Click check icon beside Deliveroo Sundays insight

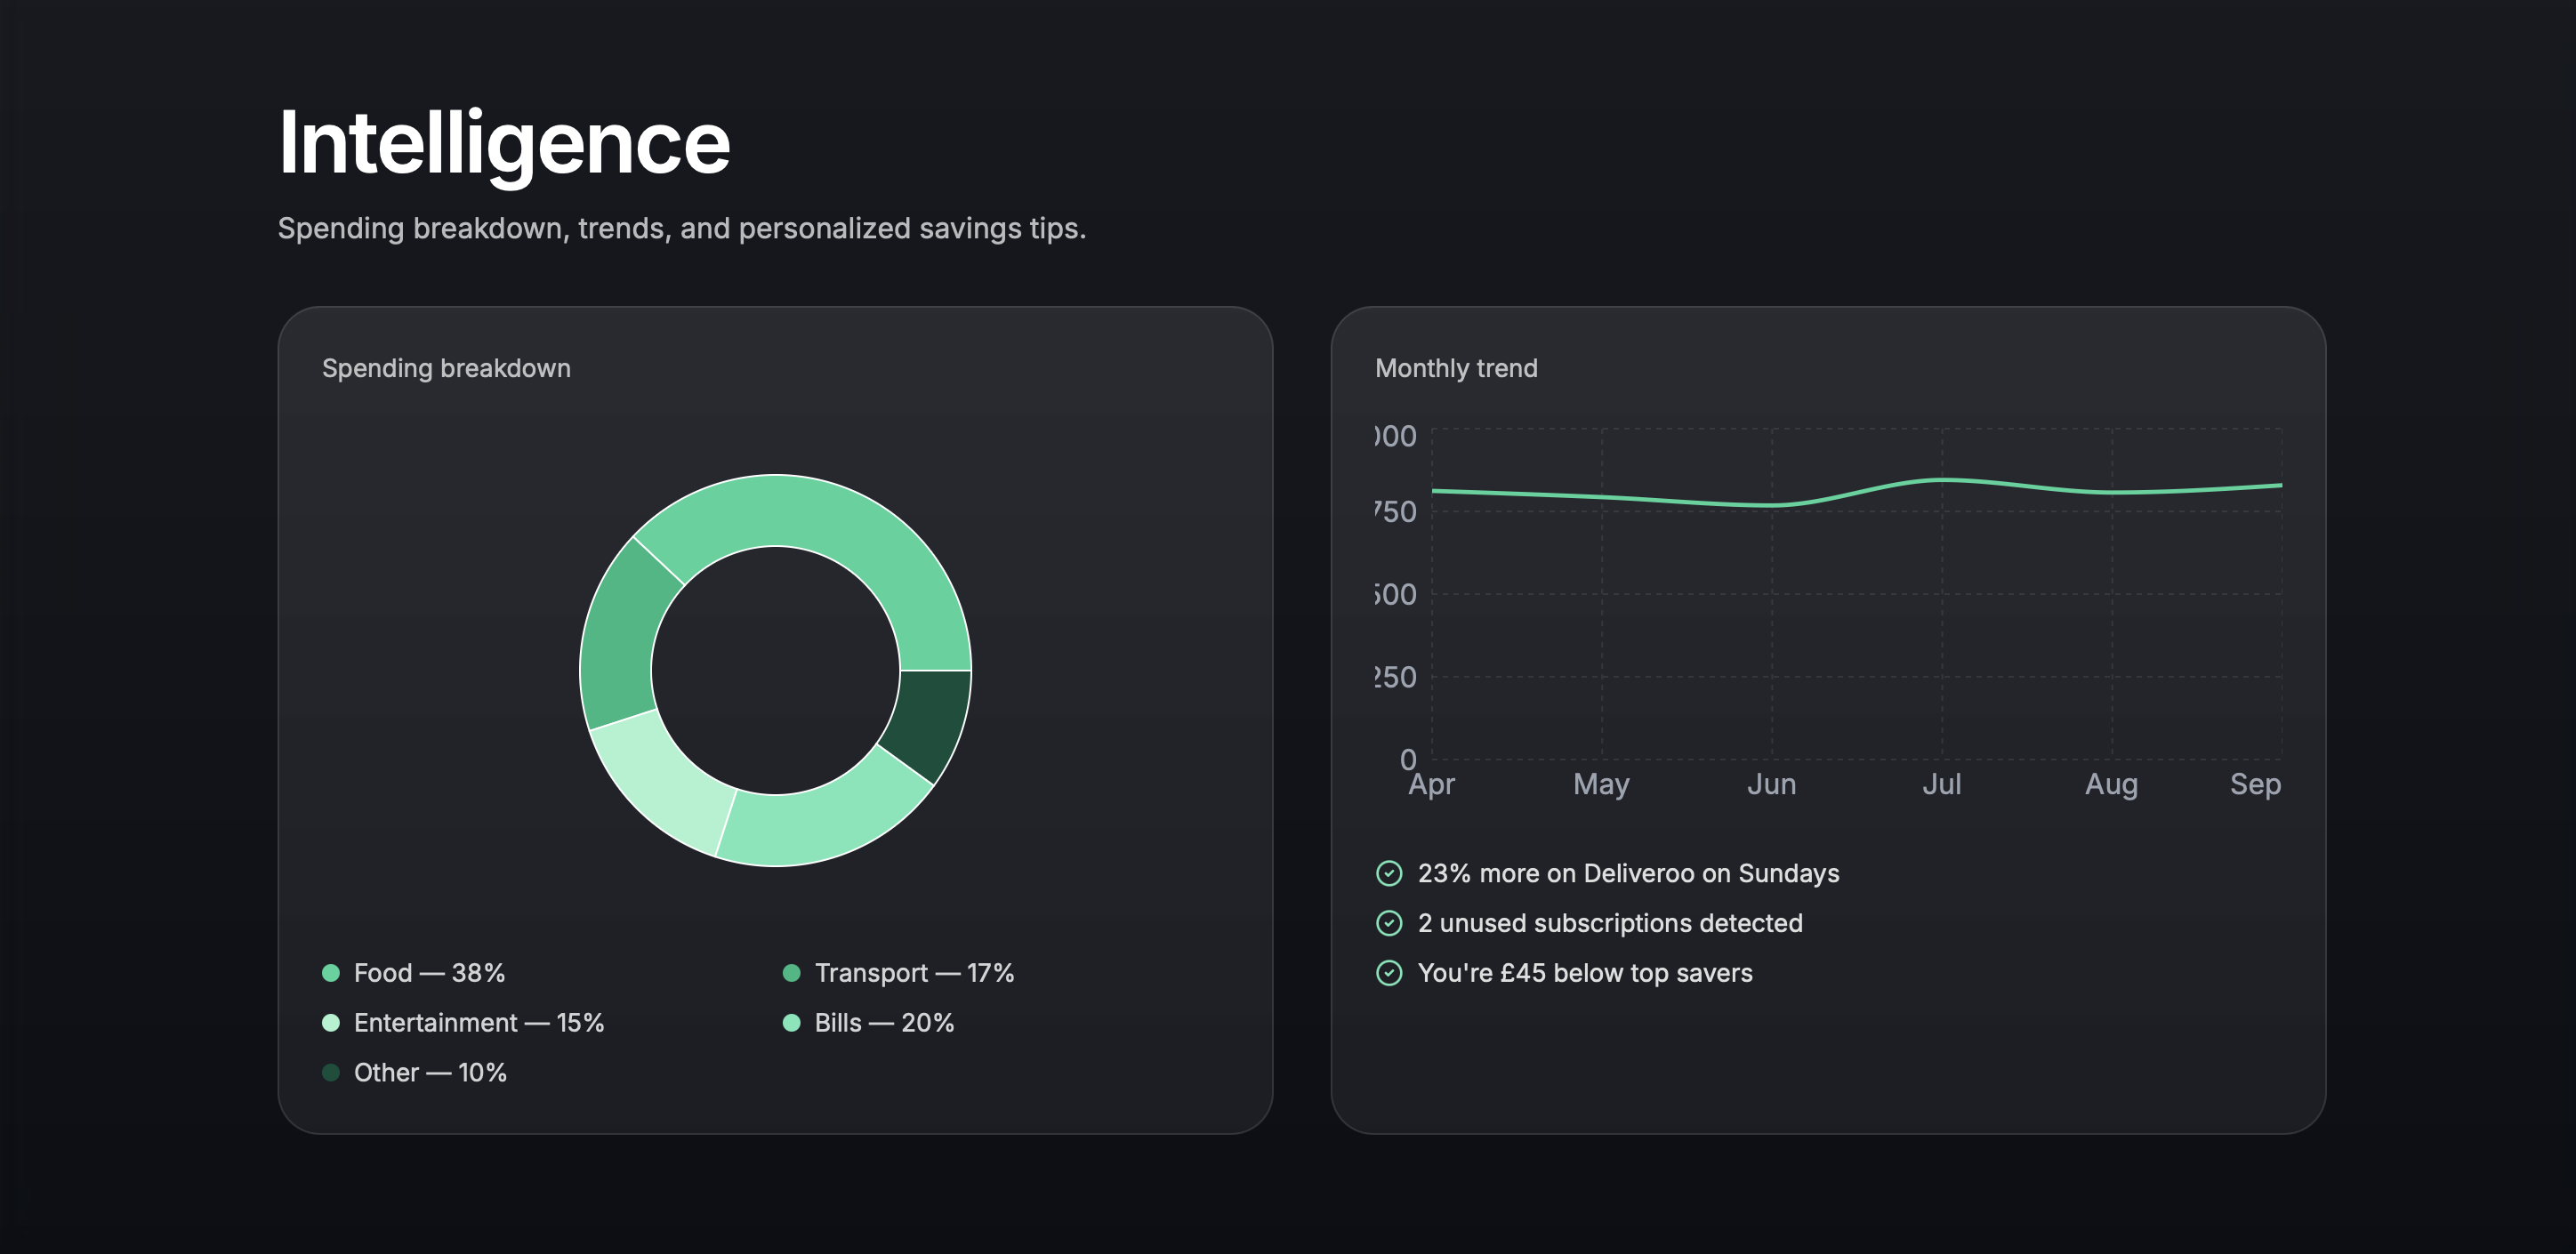[1389, 873]
